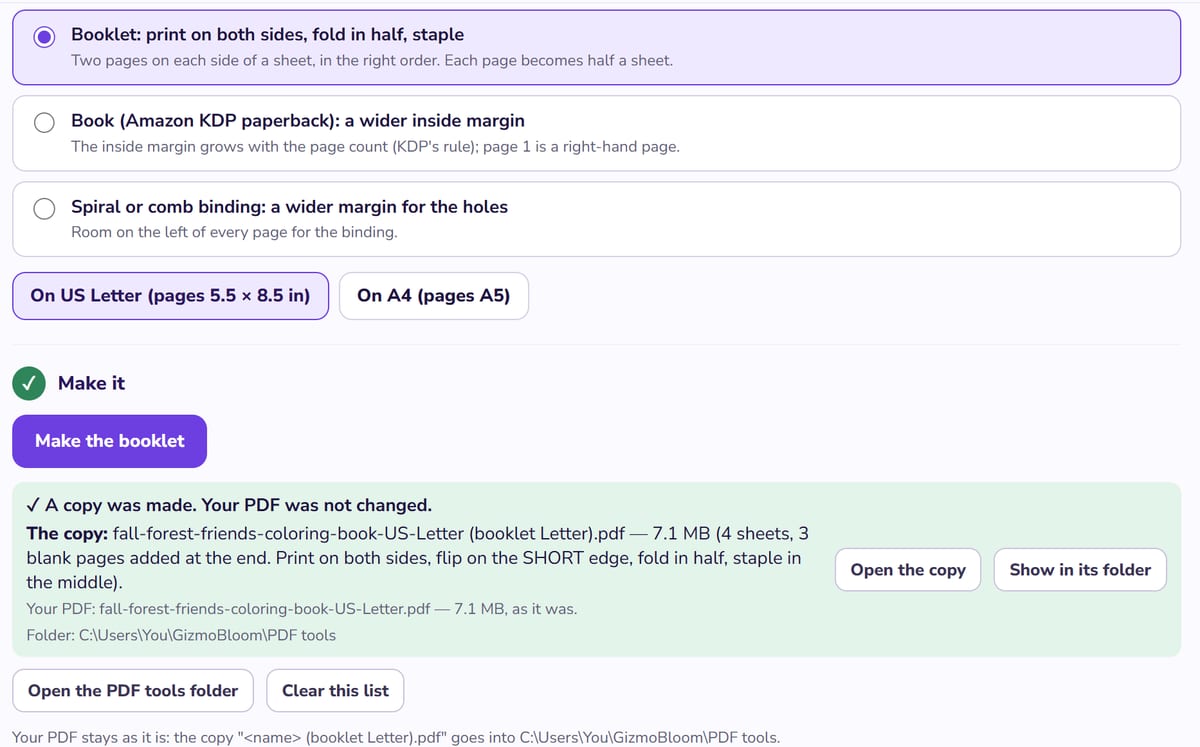
Task: Select Spiral or comb binding radio button
Action: tap(45, 208)
